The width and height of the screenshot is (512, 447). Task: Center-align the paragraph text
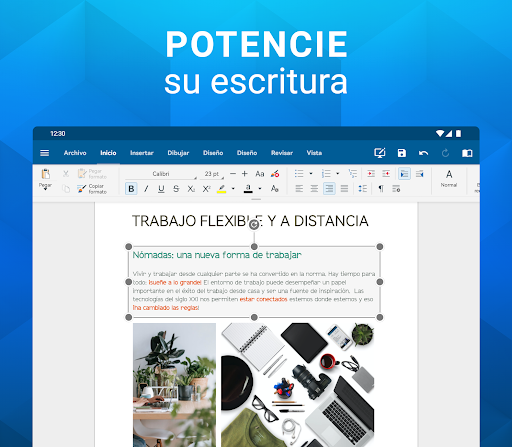[314, 189]
